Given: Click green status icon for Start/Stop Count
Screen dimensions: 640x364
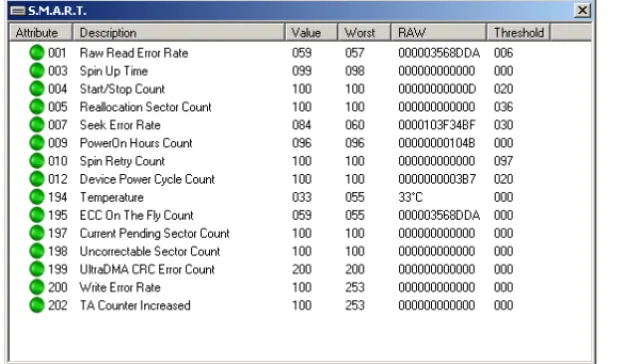Looking at the screenshot, I should 37,89.
